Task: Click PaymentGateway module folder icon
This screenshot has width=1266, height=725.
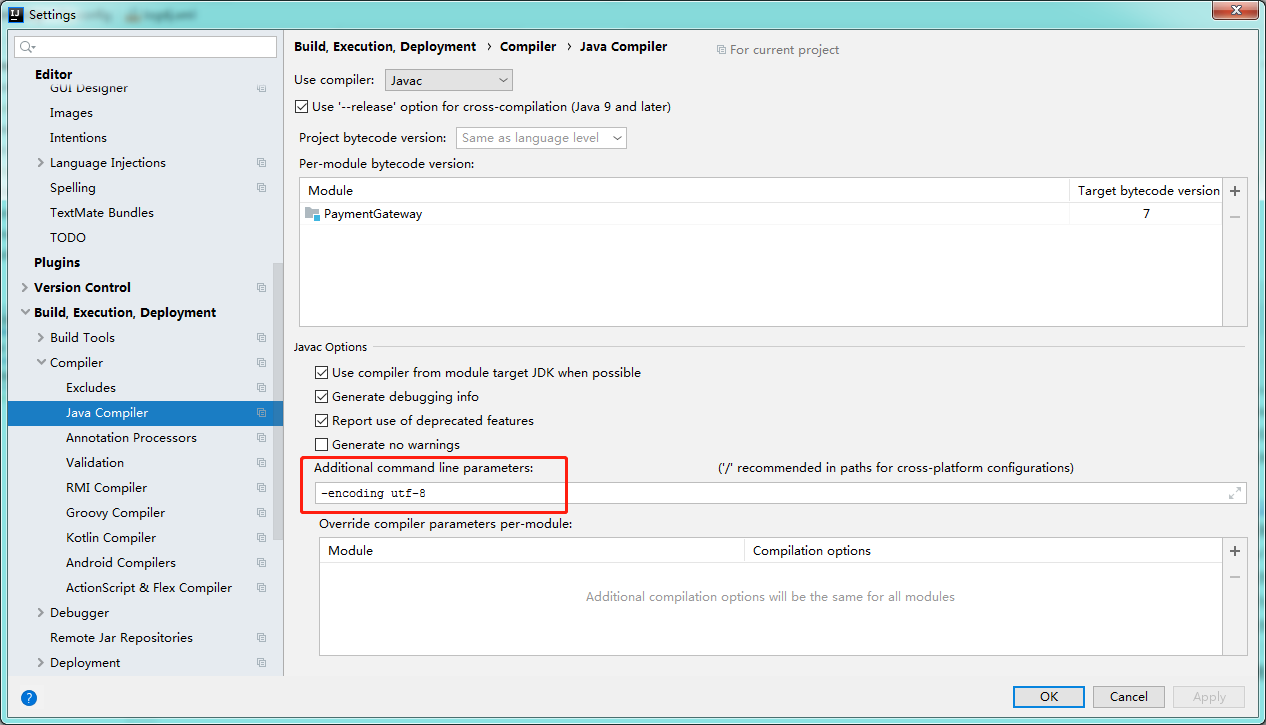Action: click(312, 214)
